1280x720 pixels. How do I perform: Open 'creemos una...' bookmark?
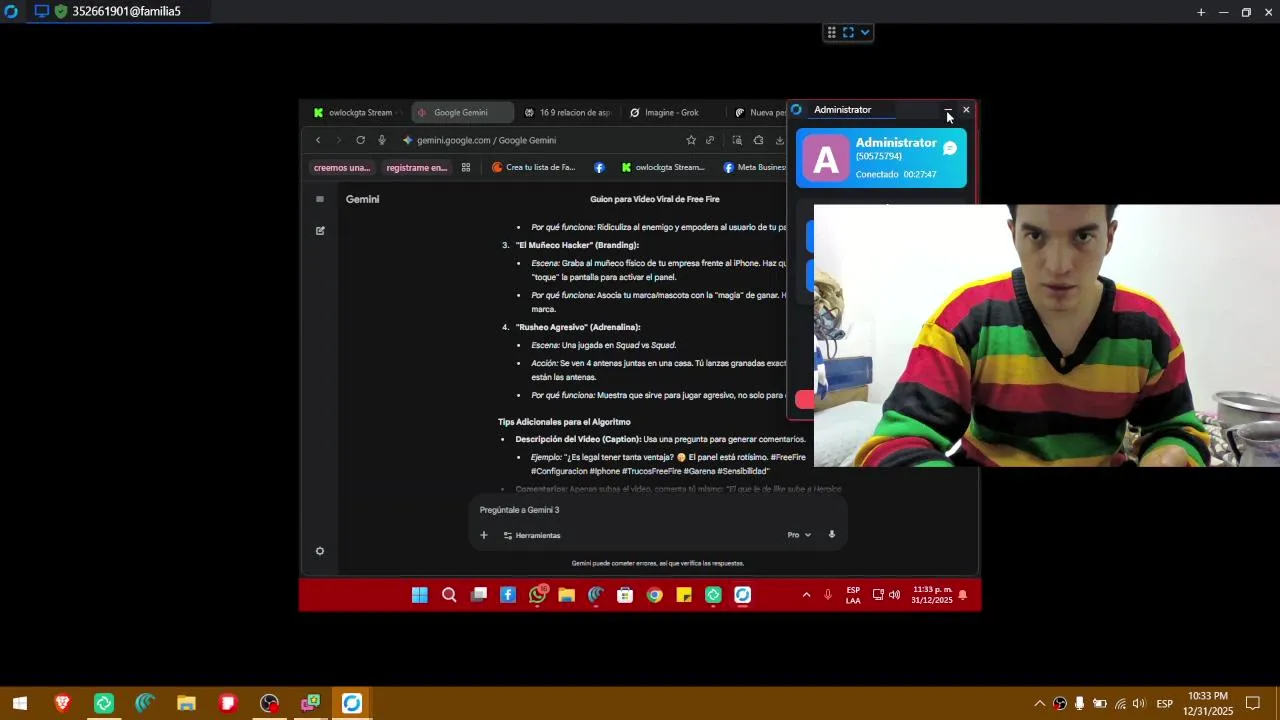click(342, 167)
